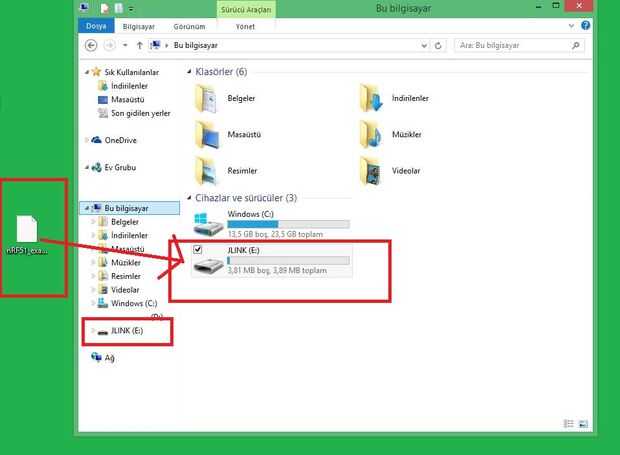Refresh the Bu bilgisayar view
The height and width of the screenshot is (455, 620).
438,45
